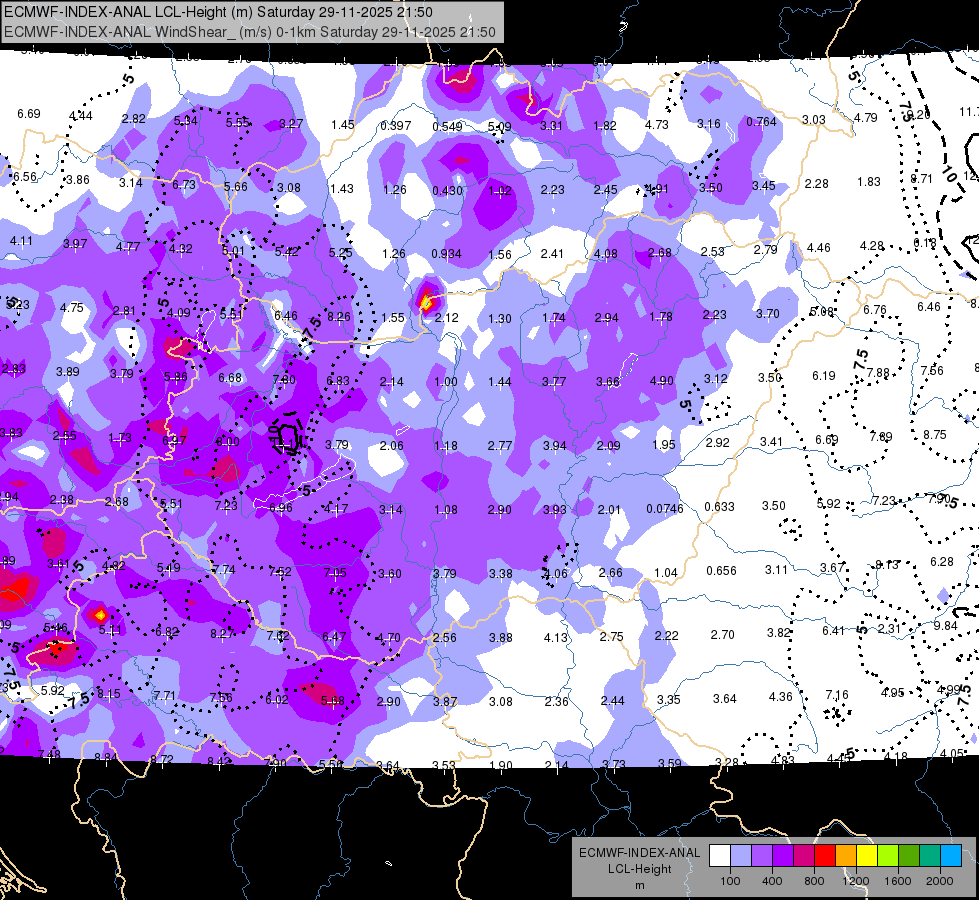The width and height of the screenshot is (979, 900).
Task: Click the wind shear value 6.76
Action: [x=875, y=309]
